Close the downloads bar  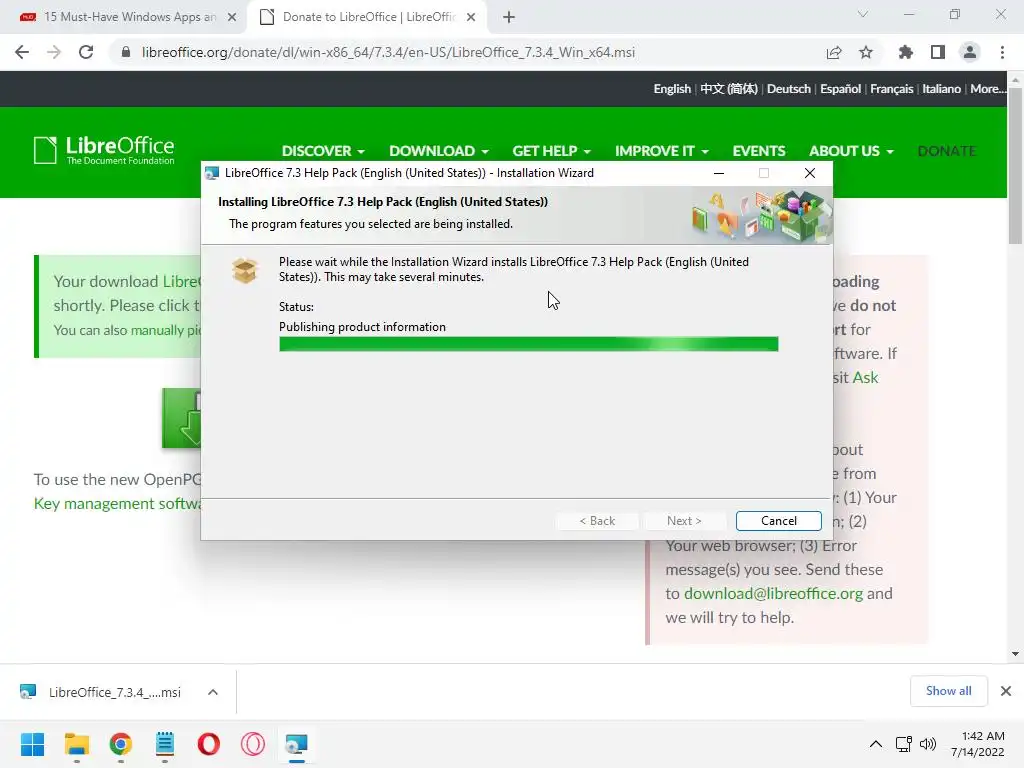click(1006, 691)
